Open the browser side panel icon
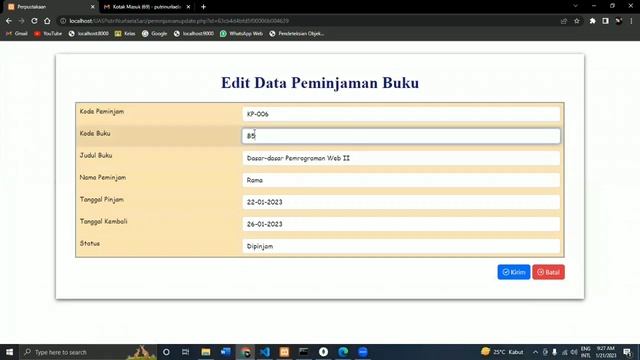Image resolution: width=640 pixels, height=360 pixels. tap(605, 21)
